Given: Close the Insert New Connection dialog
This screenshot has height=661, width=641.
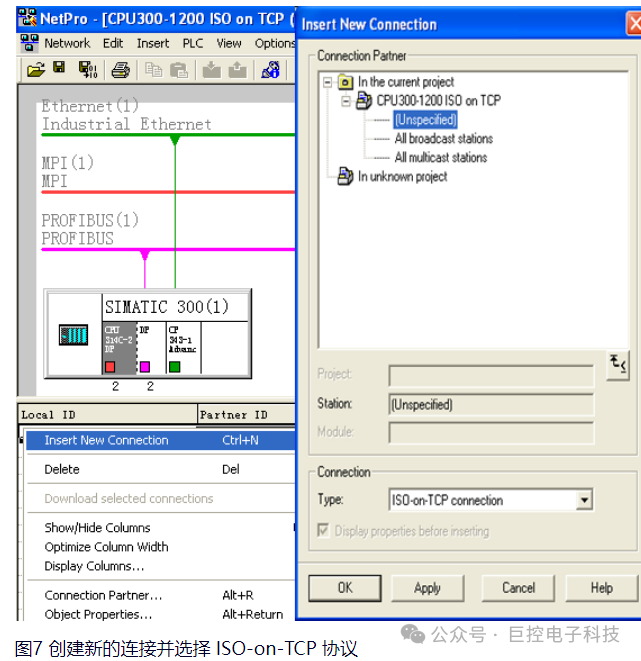Looking at the screenshot, I should 633,24.
